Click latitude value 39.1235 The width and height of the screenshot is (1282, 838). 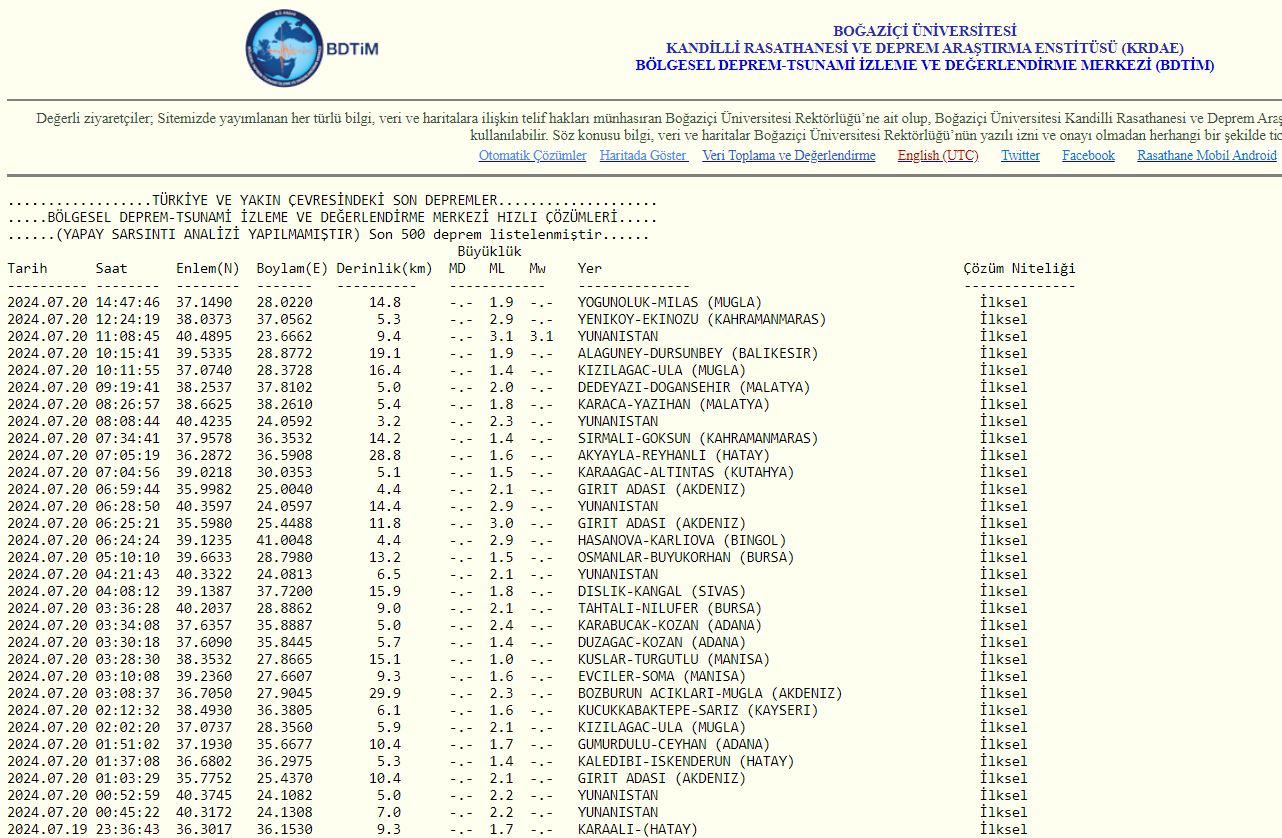(204, 540)
